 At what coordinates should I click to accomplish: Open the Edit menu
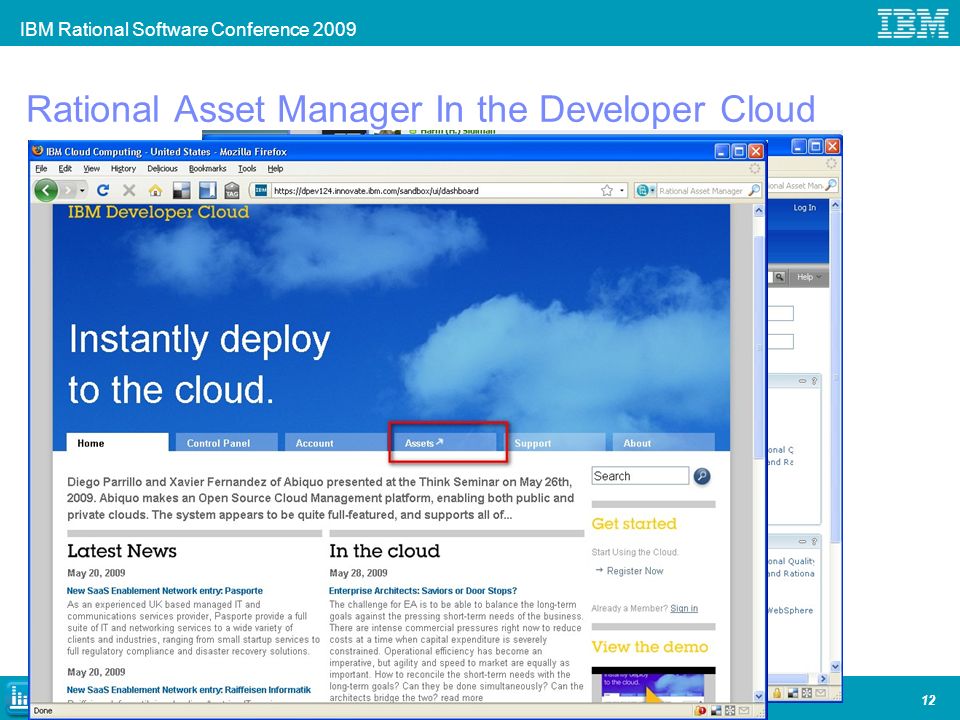point(65,168)
